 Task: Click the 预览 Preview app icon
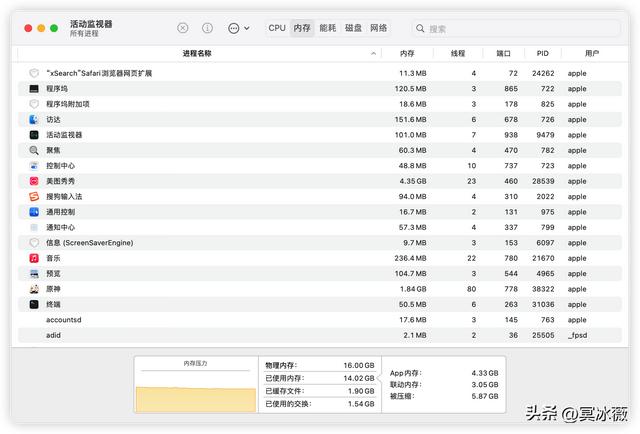(x=34, y=274)
